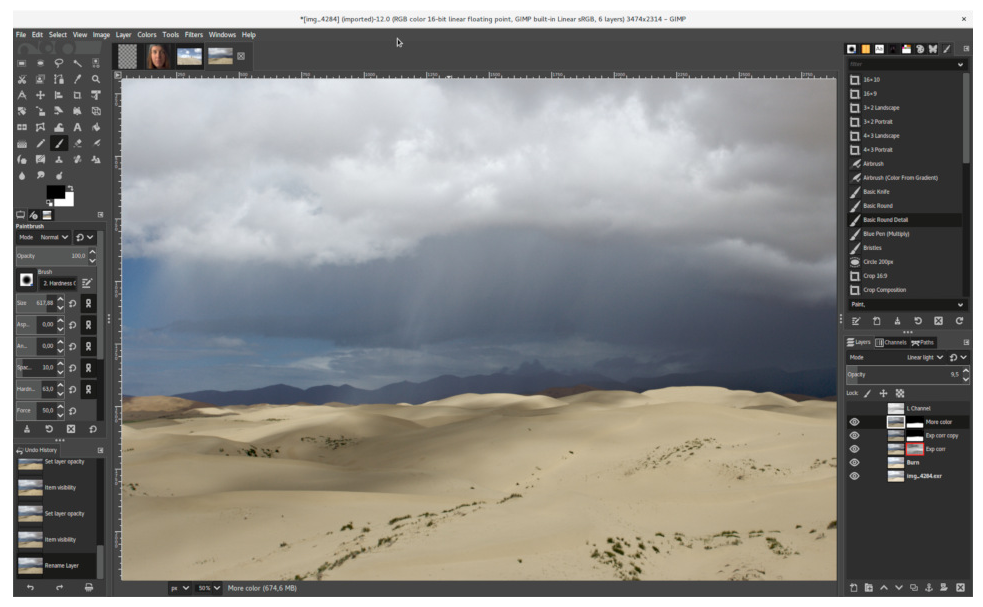983x607 pixels.
Task: Switch to the Channels tab
Action: click(891, 342)
